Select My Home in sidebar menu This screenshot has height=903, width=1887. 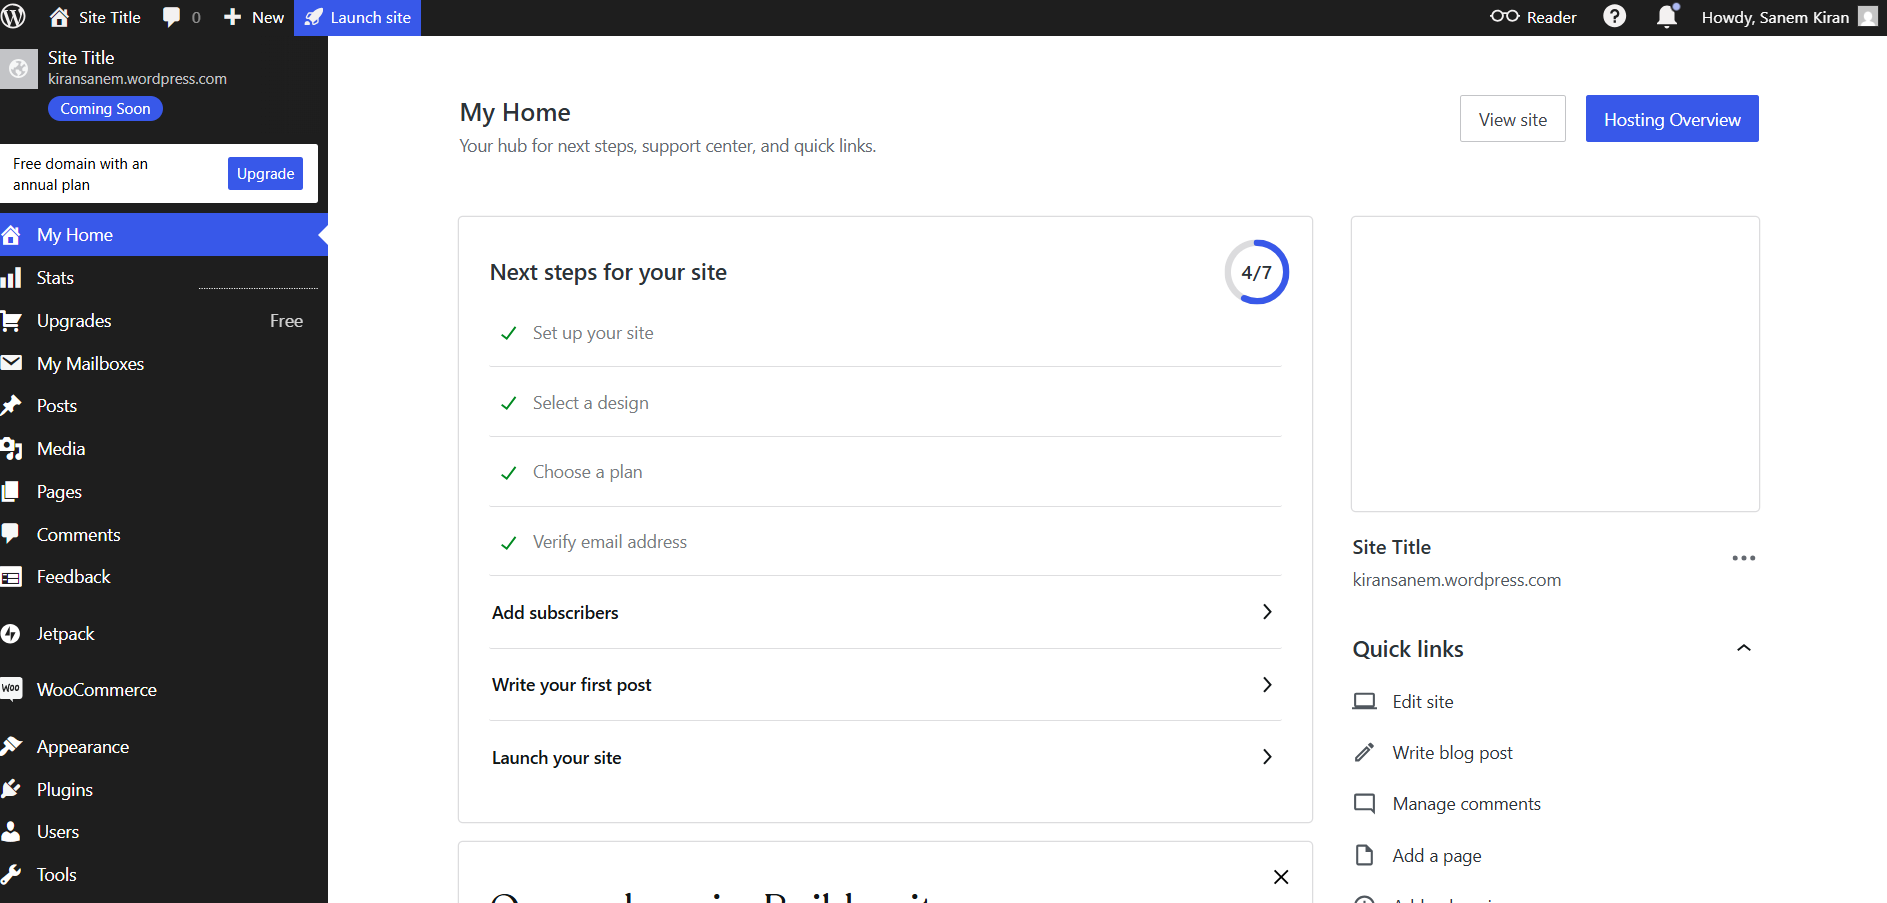pos(164,235)
